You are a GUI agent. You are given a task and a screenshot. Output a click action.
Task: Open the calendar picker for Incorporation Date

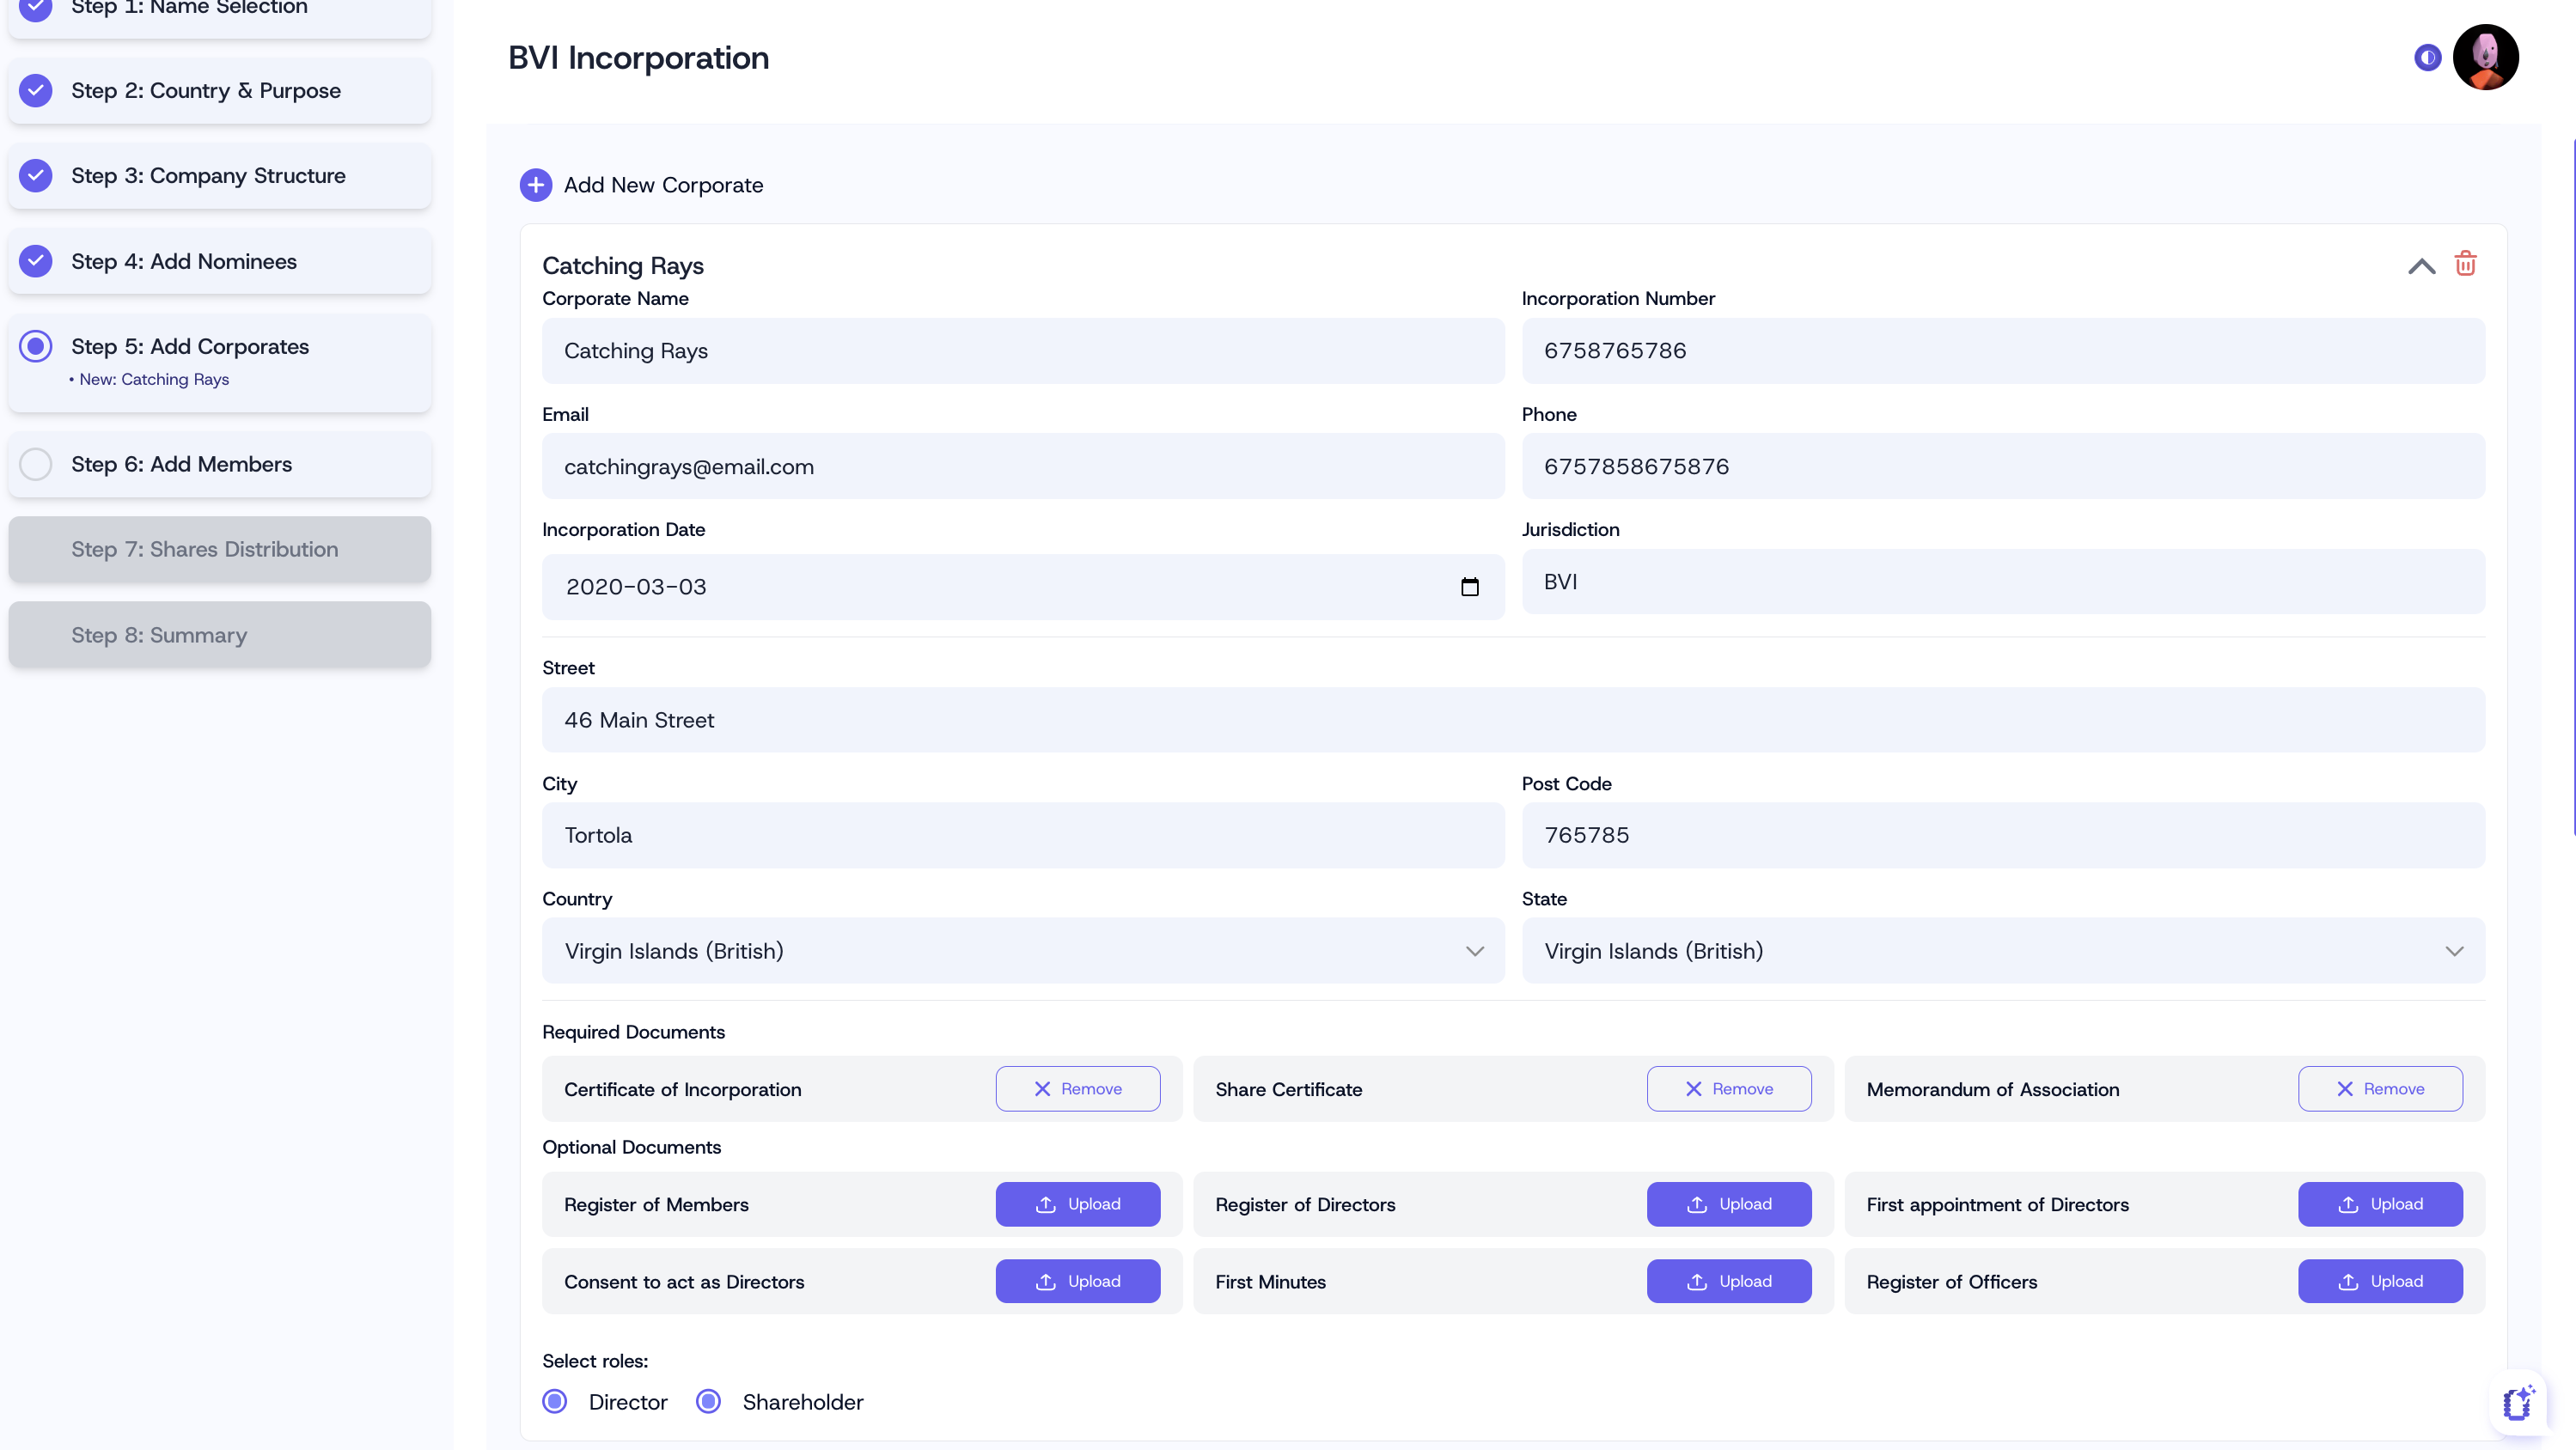pos(1469,587)
